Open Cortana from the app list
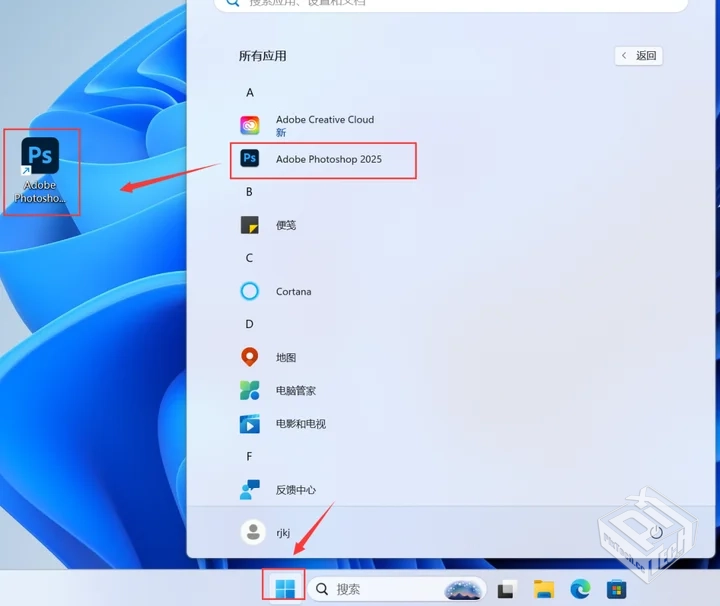 coord(292,292)
